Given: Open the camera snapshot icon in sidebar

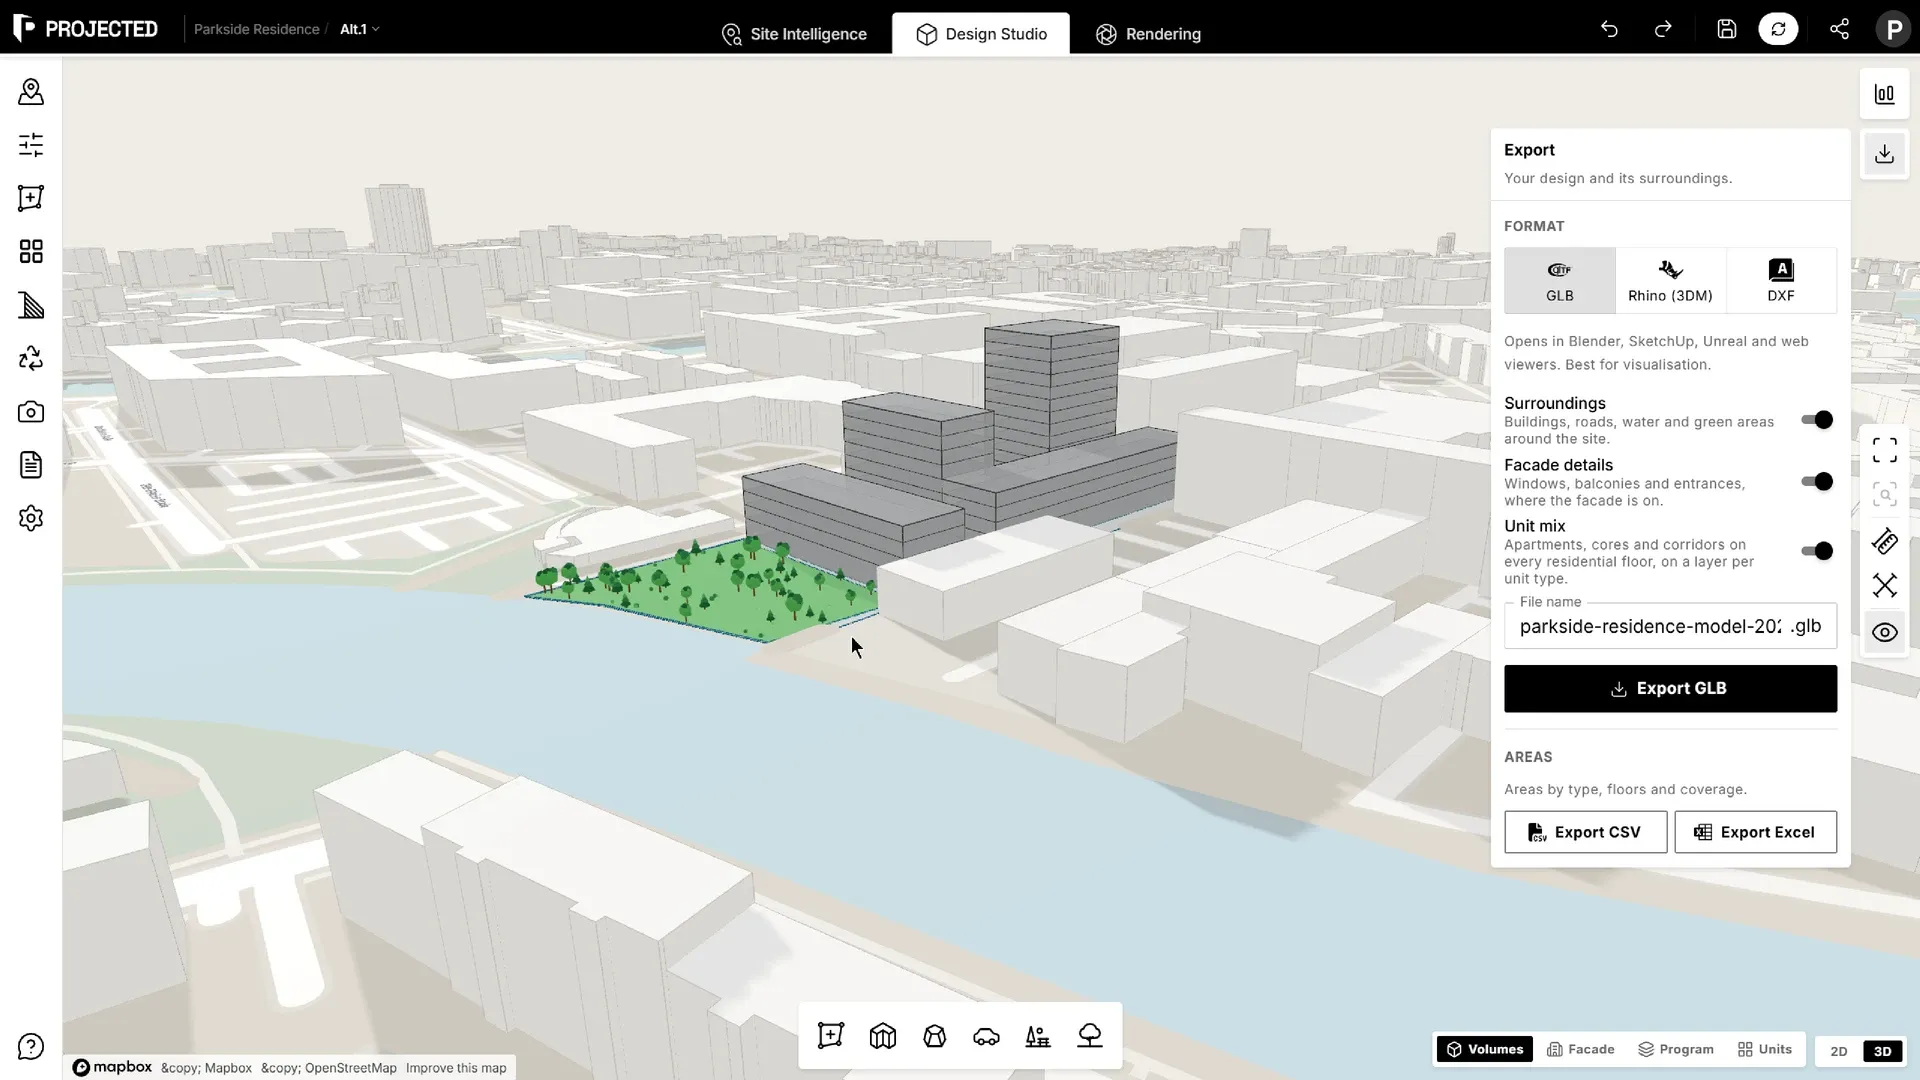Looking at the screenshot, I should pos(31,412).
